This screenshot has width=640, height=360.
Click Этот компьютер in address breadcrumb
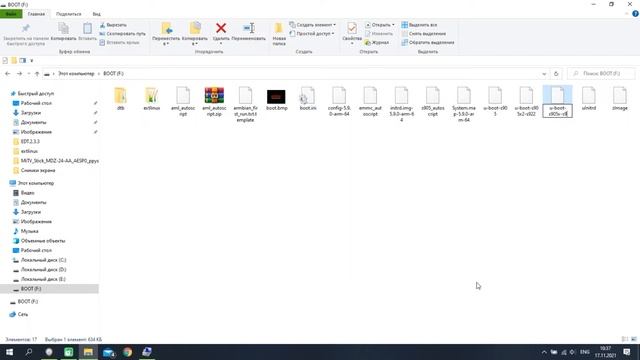[x=76, y=73]
